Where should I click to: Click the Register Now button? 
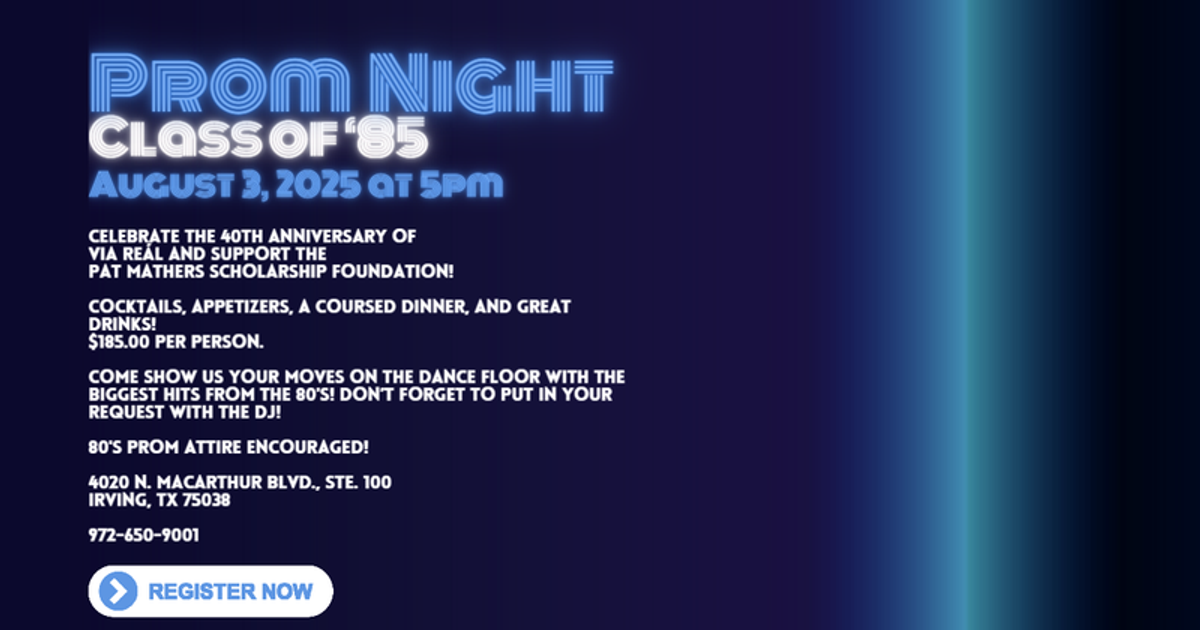229,591
